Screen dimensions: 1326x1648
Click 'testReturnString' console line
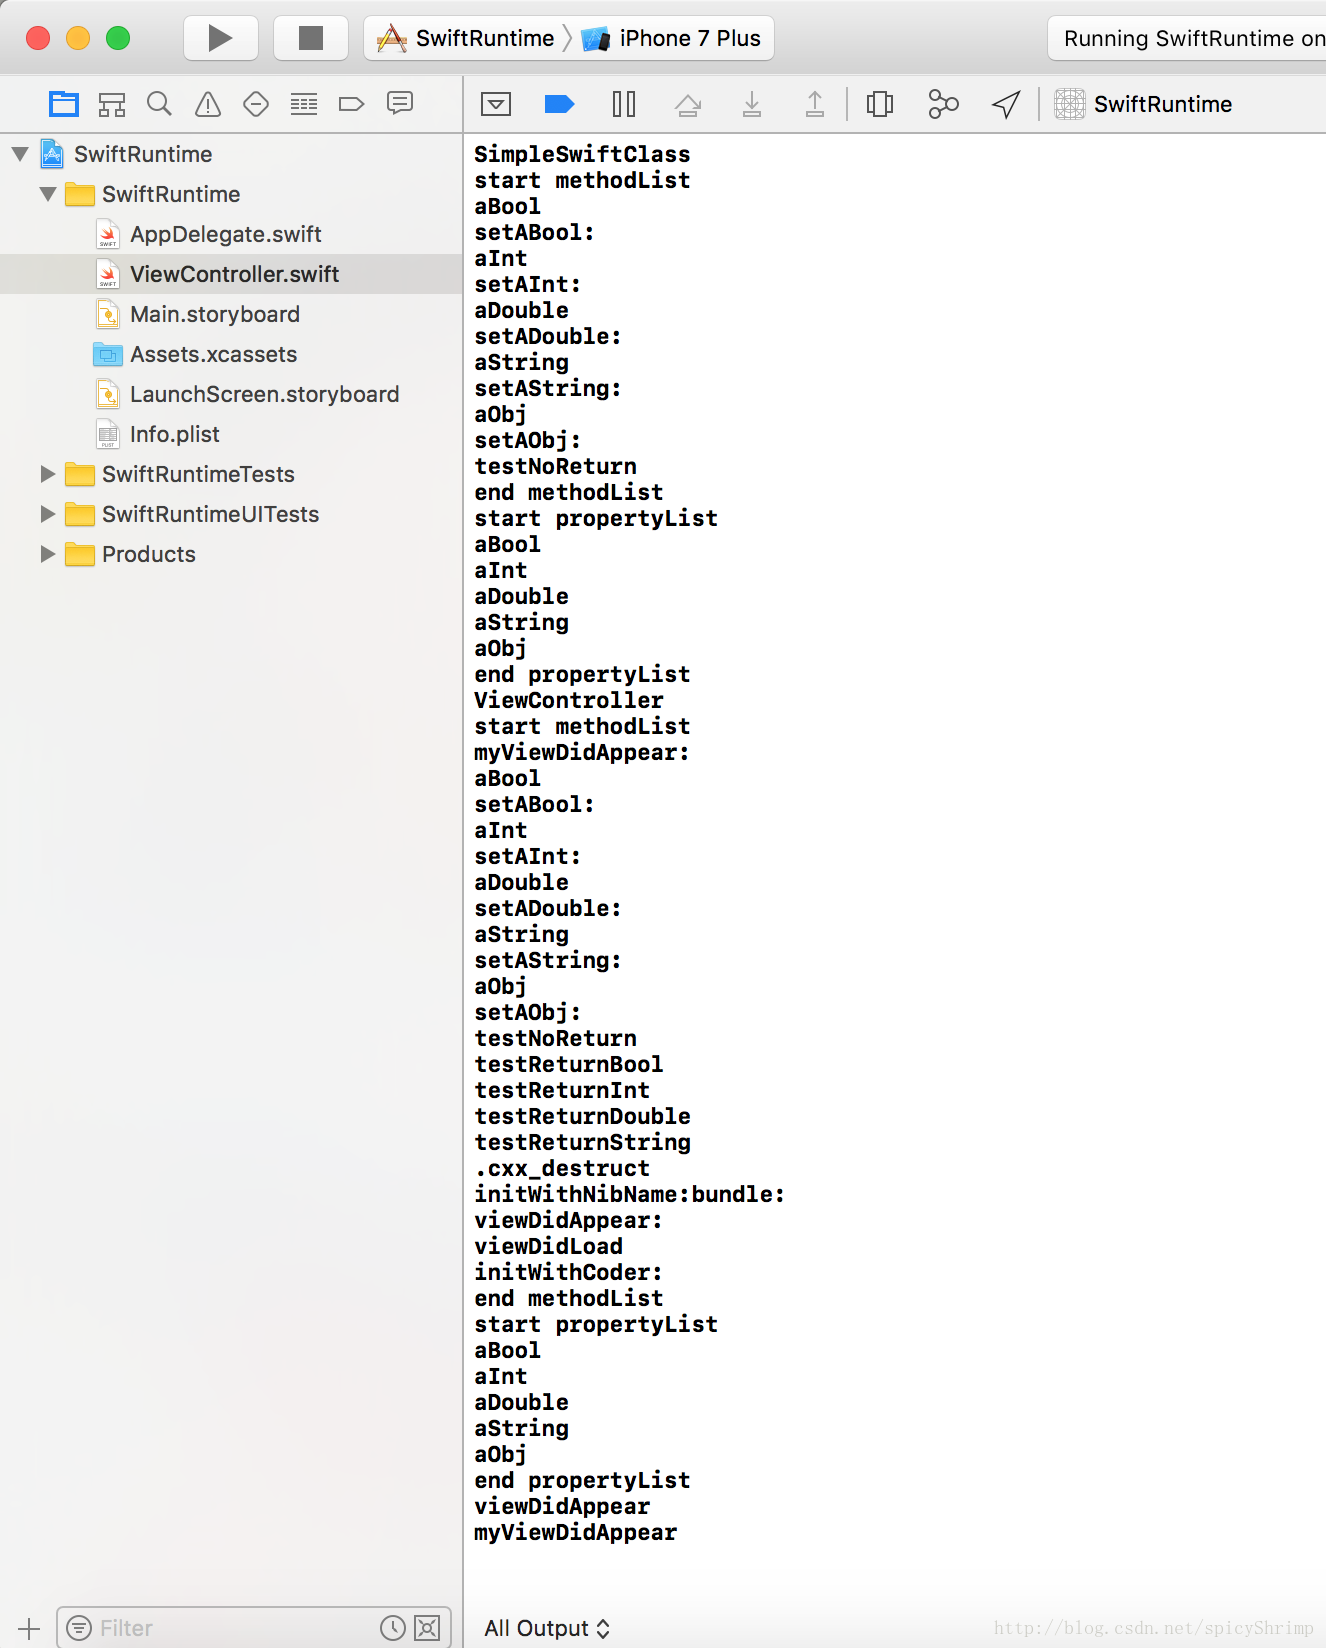582,1142
